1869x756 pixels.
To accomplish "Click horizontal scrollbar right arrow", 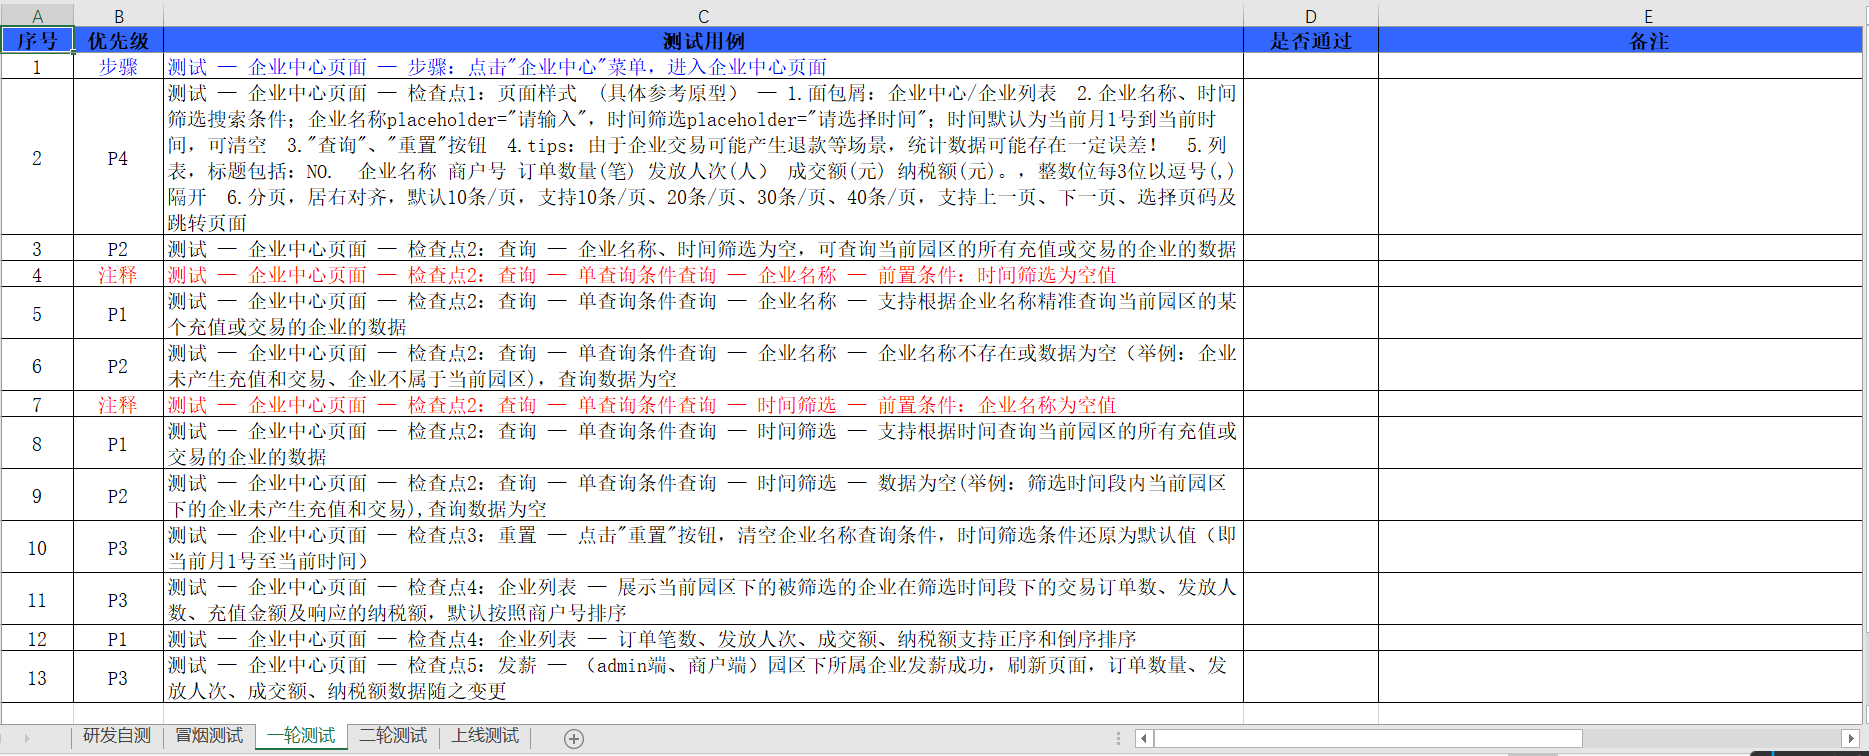I will 1850,738.
